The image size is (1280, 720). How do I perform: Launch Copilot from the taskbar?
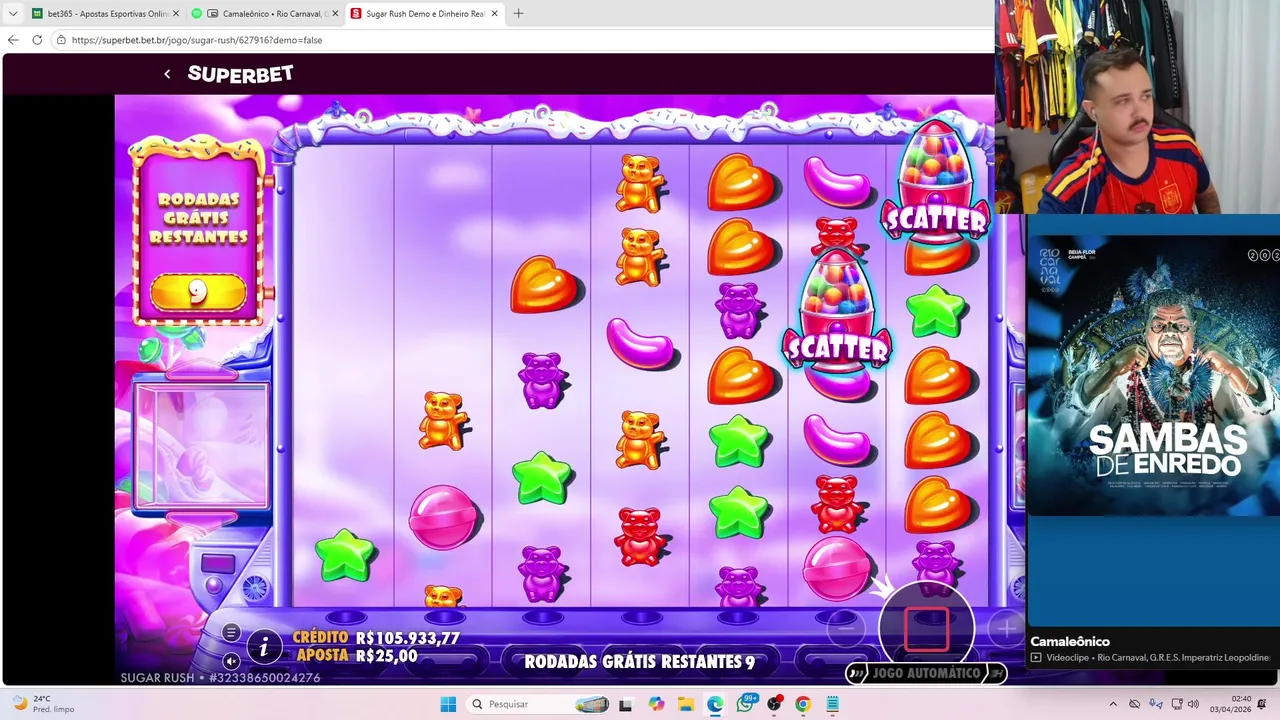(x=656, y=704)
